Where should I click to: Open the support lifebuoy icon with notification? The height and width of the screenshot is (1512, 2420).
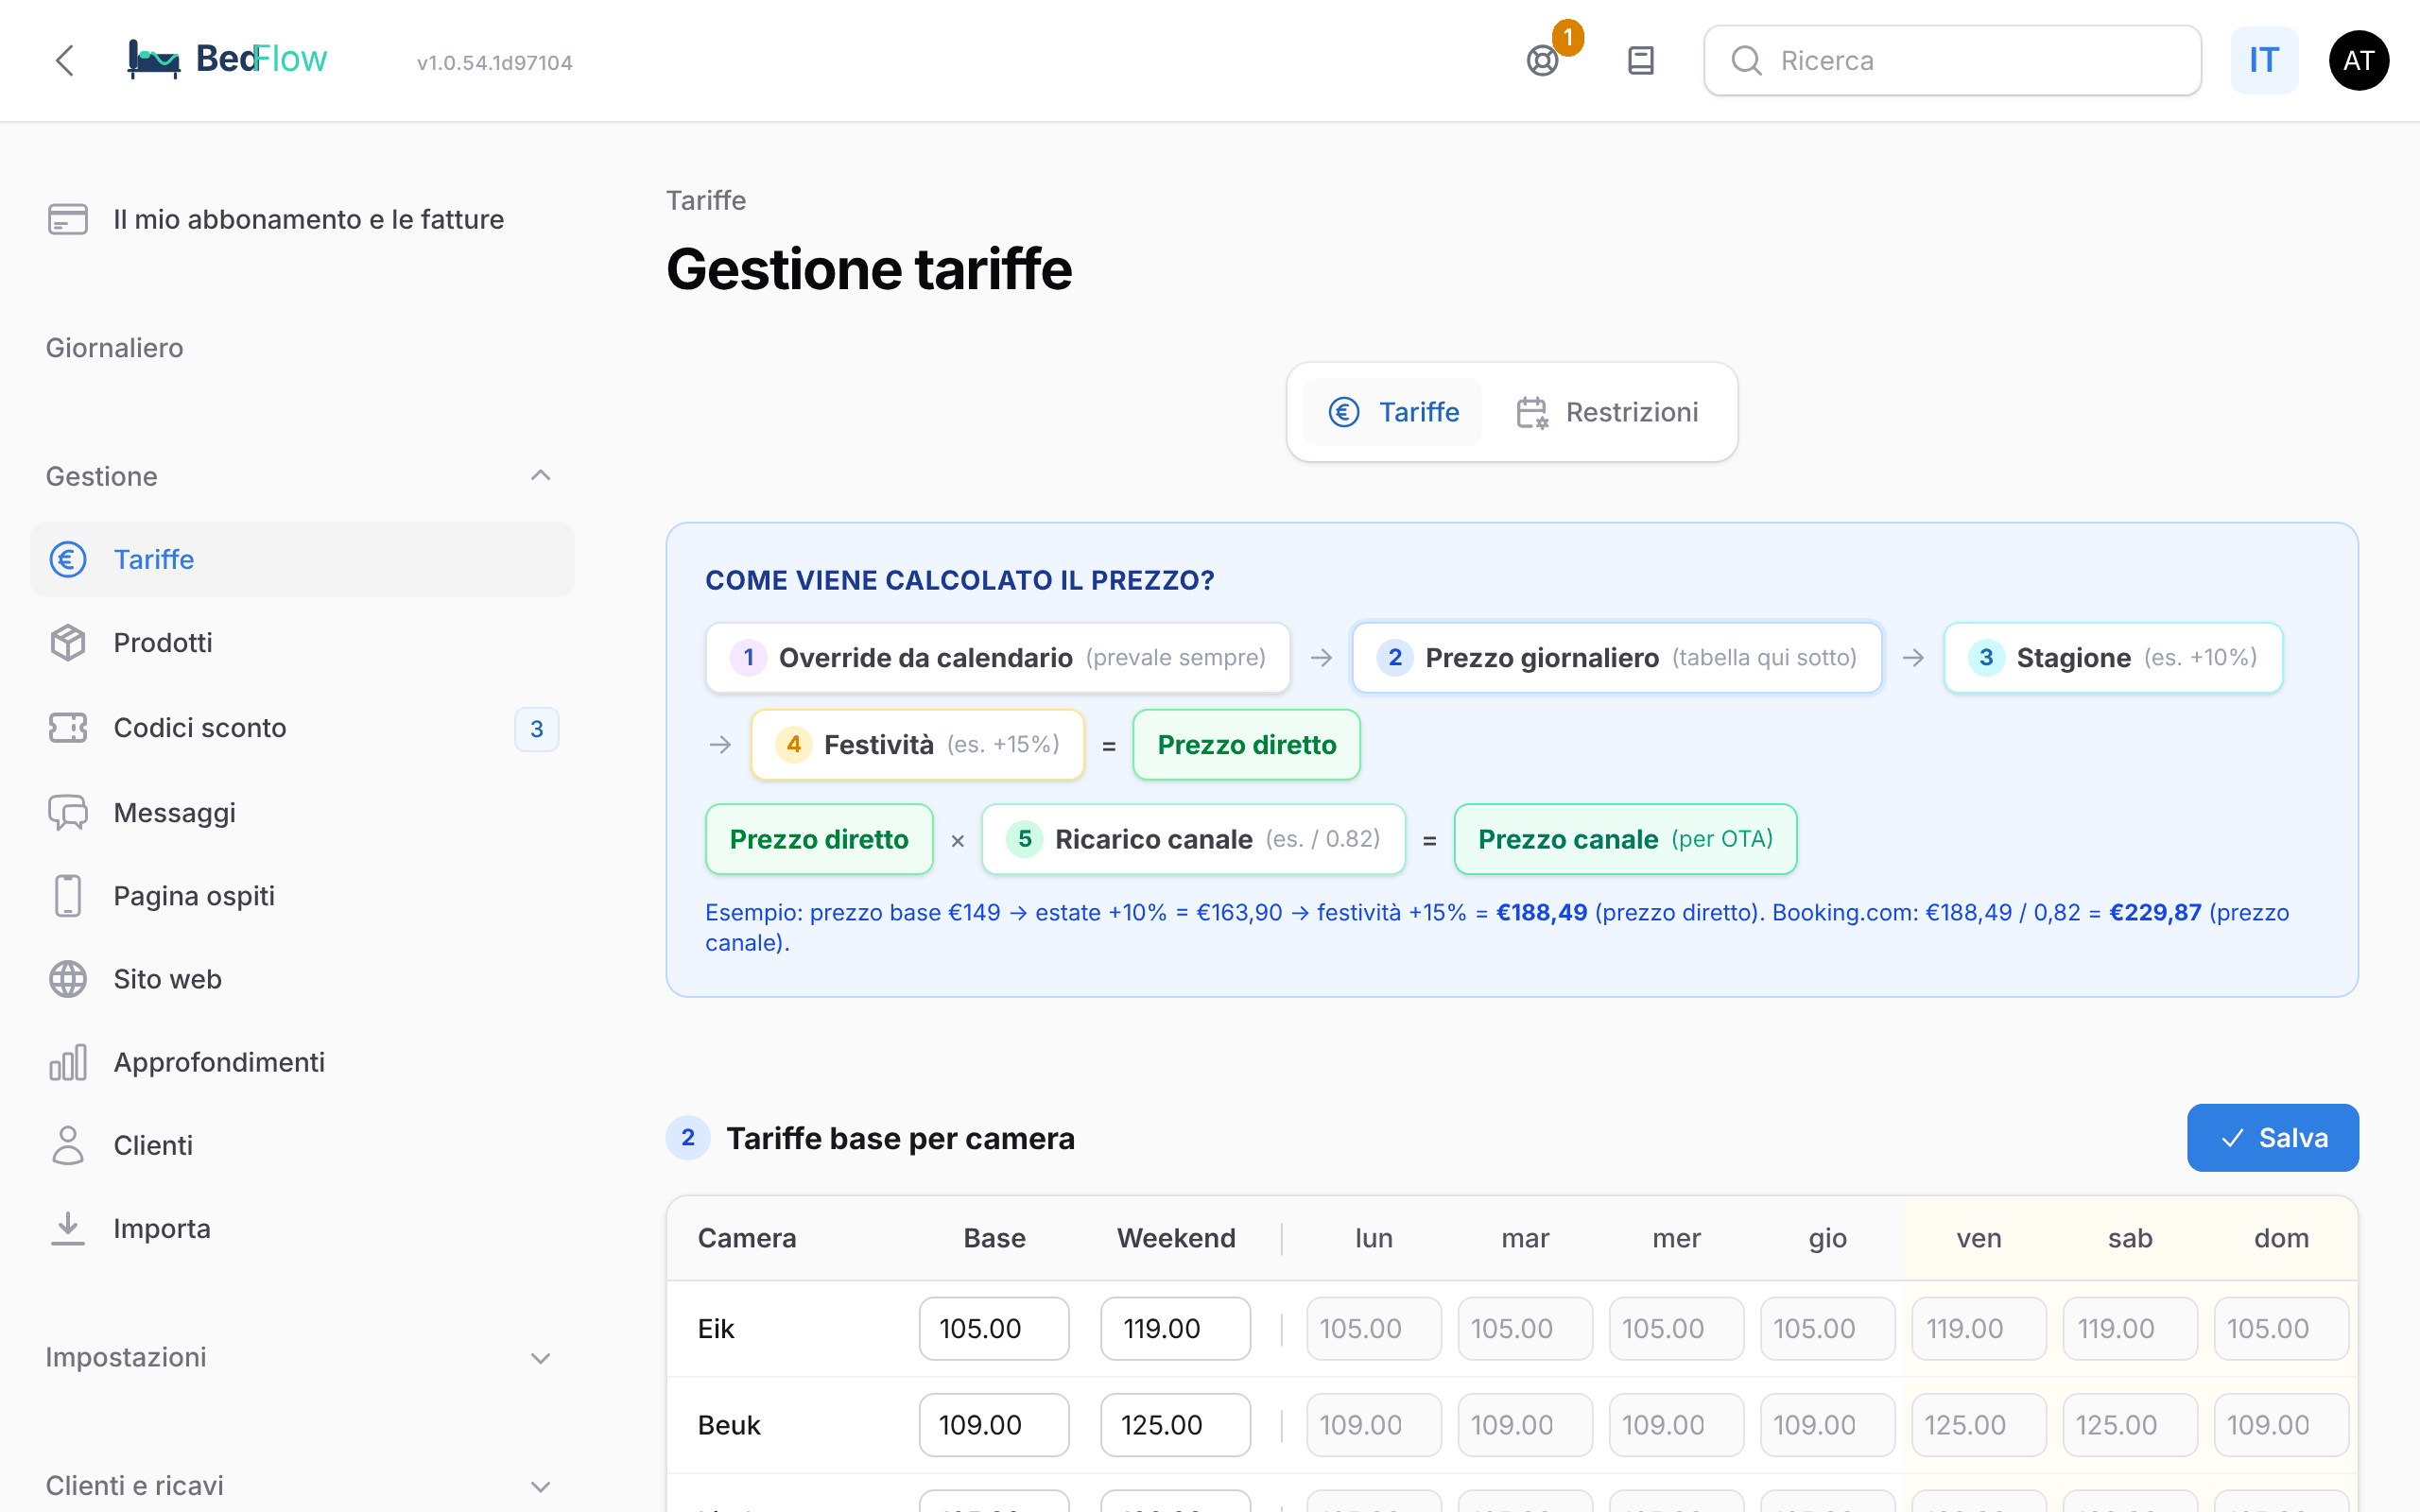[1542, 61]
